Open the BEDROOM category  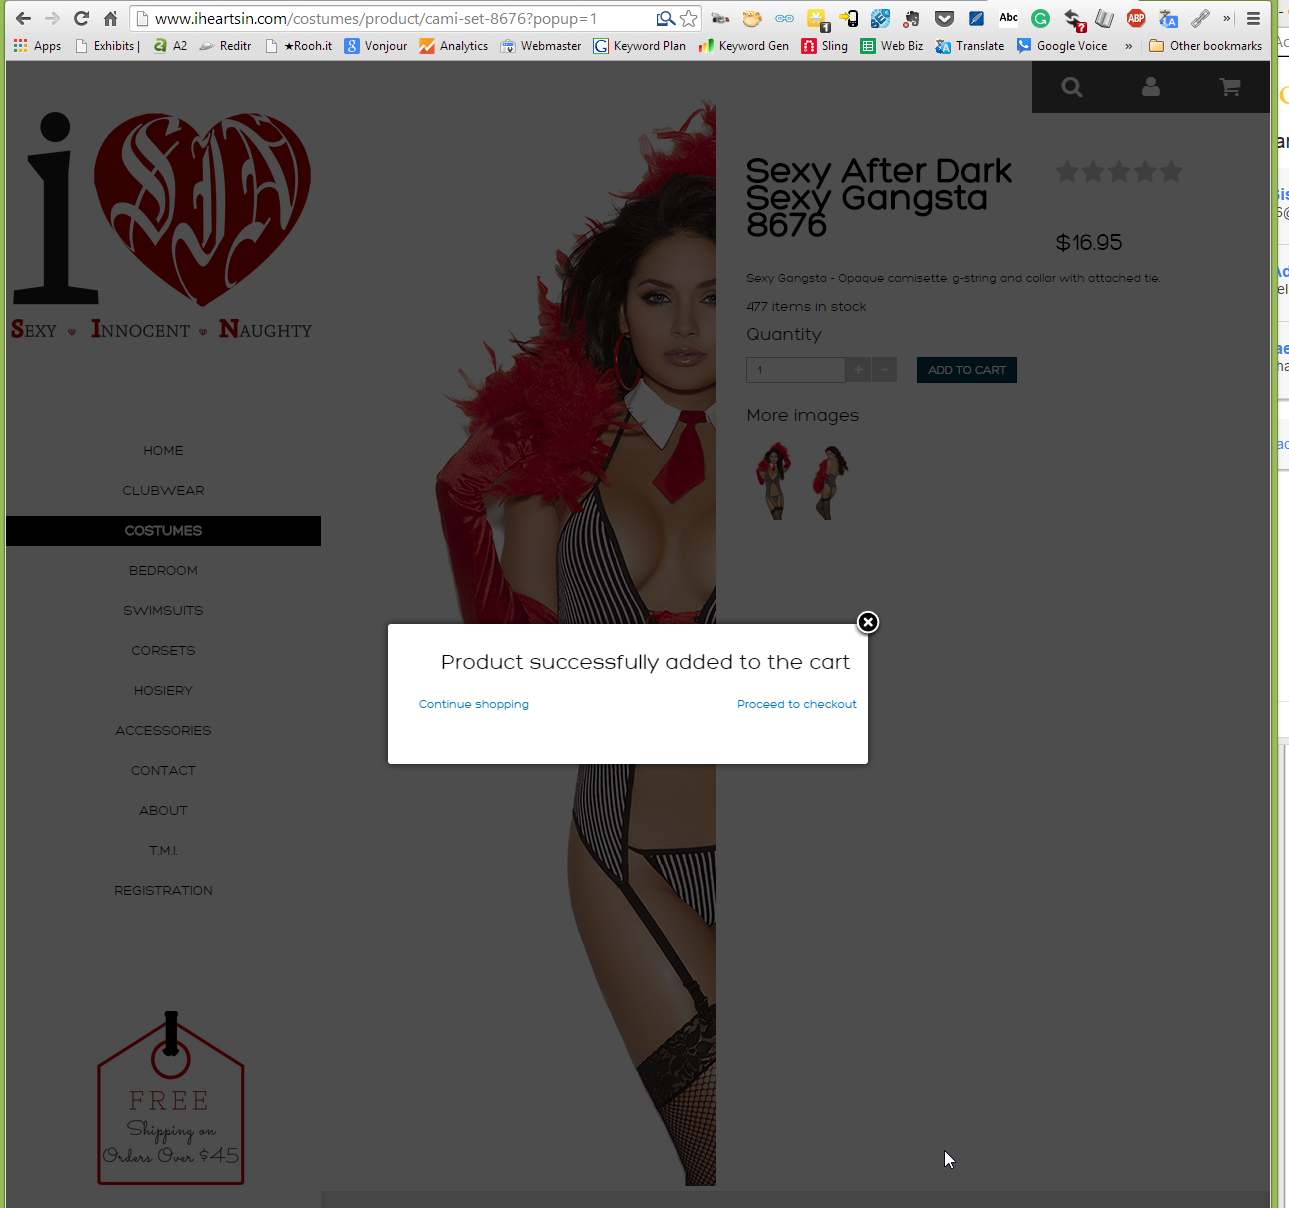point(163,571)
